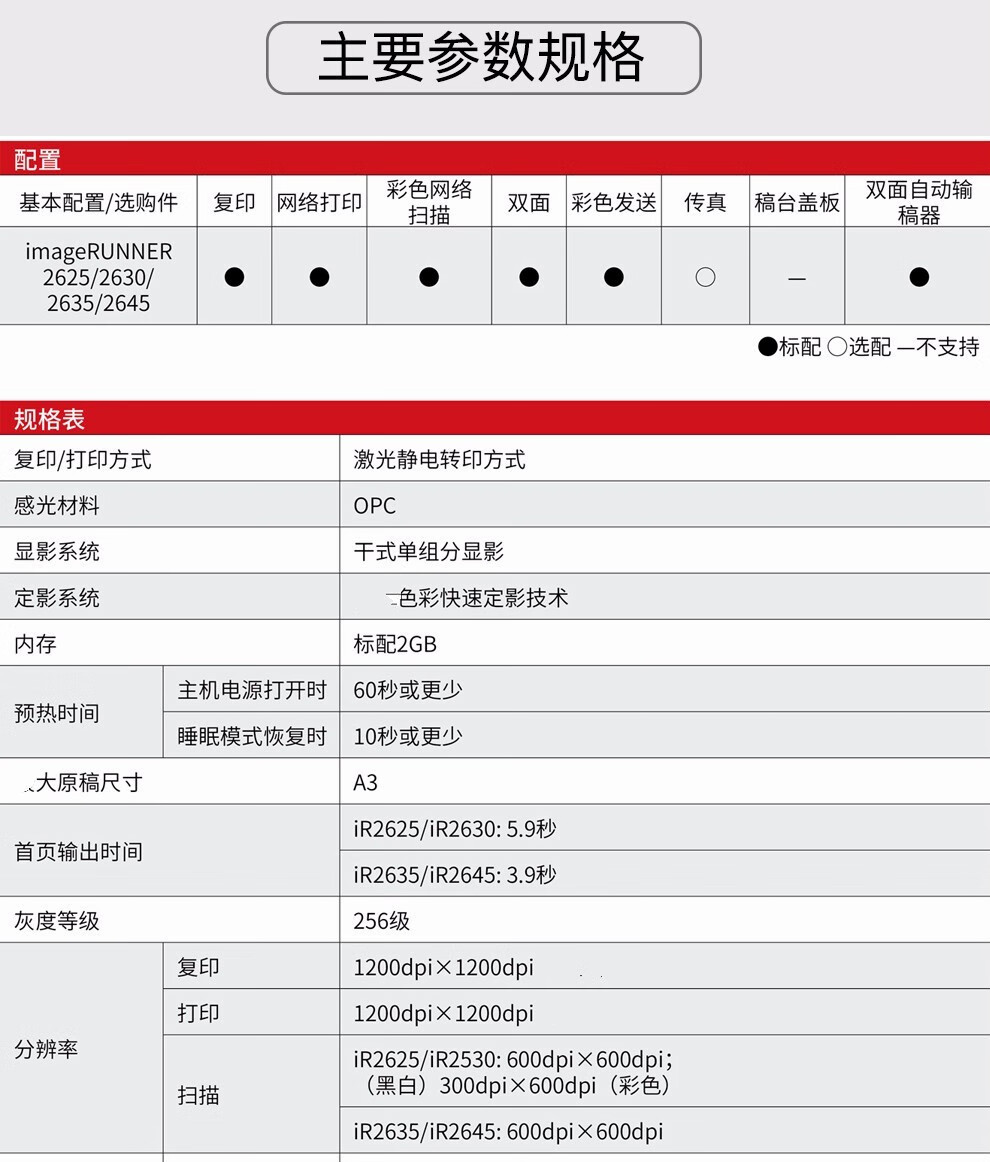The height and width of the screenshot is (1162, 990).
Task: Click the 标配2GB value
Action: 395,644
